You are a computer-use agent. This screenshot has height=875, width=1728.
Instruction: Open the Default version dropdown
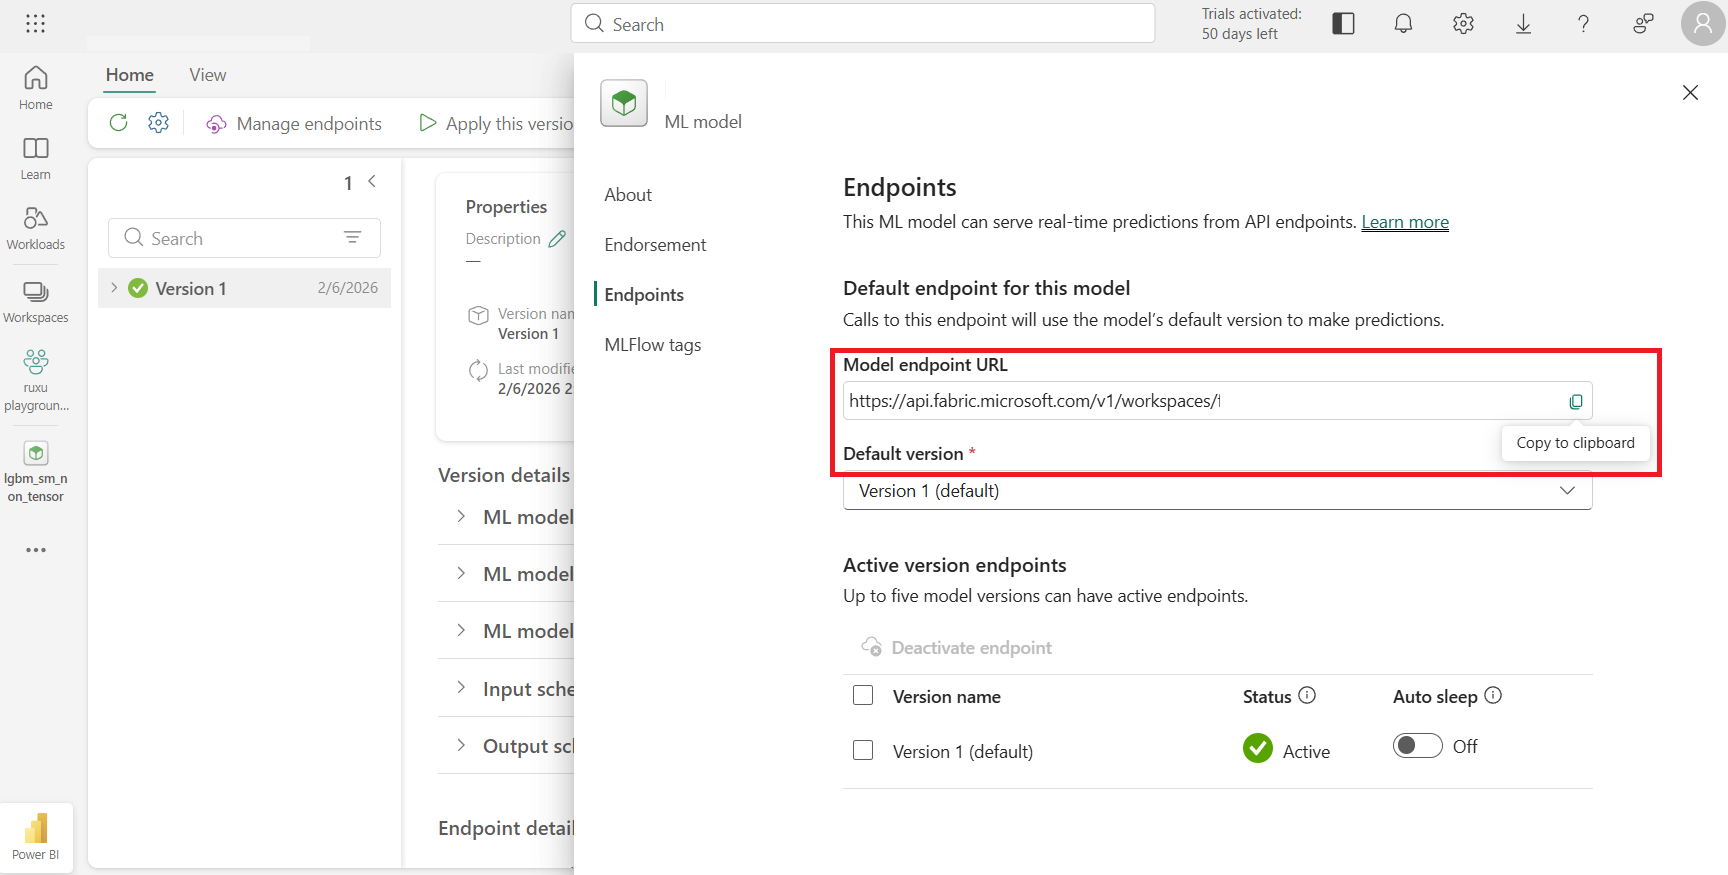[x=1217, y=491]
